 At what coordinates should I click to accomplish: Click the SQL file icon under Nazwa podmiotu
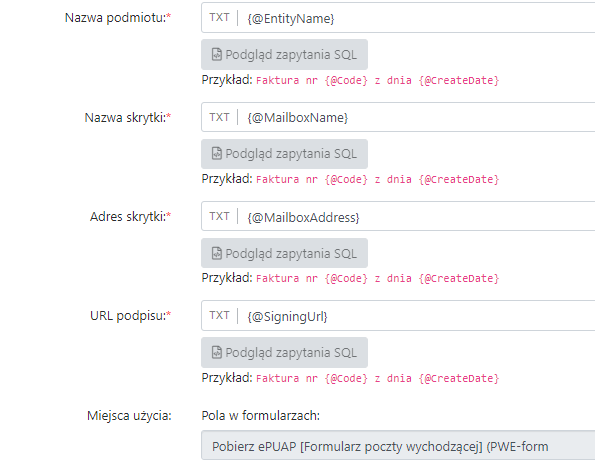pos(217,55)
